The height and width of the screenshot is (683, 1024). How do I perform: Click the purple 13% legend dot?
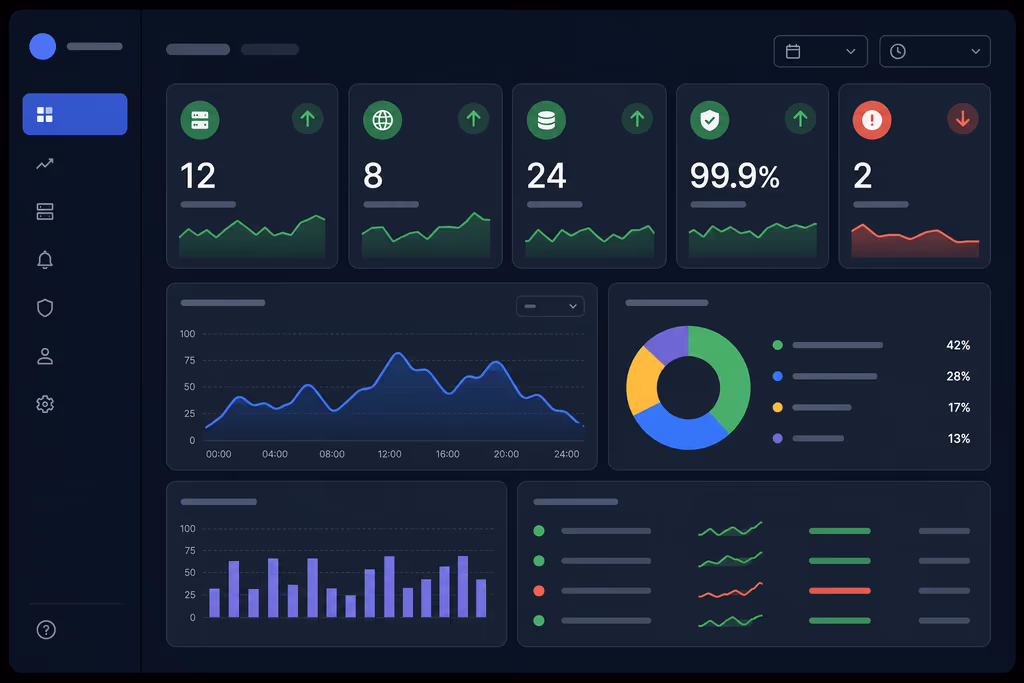tap(777, 438)
